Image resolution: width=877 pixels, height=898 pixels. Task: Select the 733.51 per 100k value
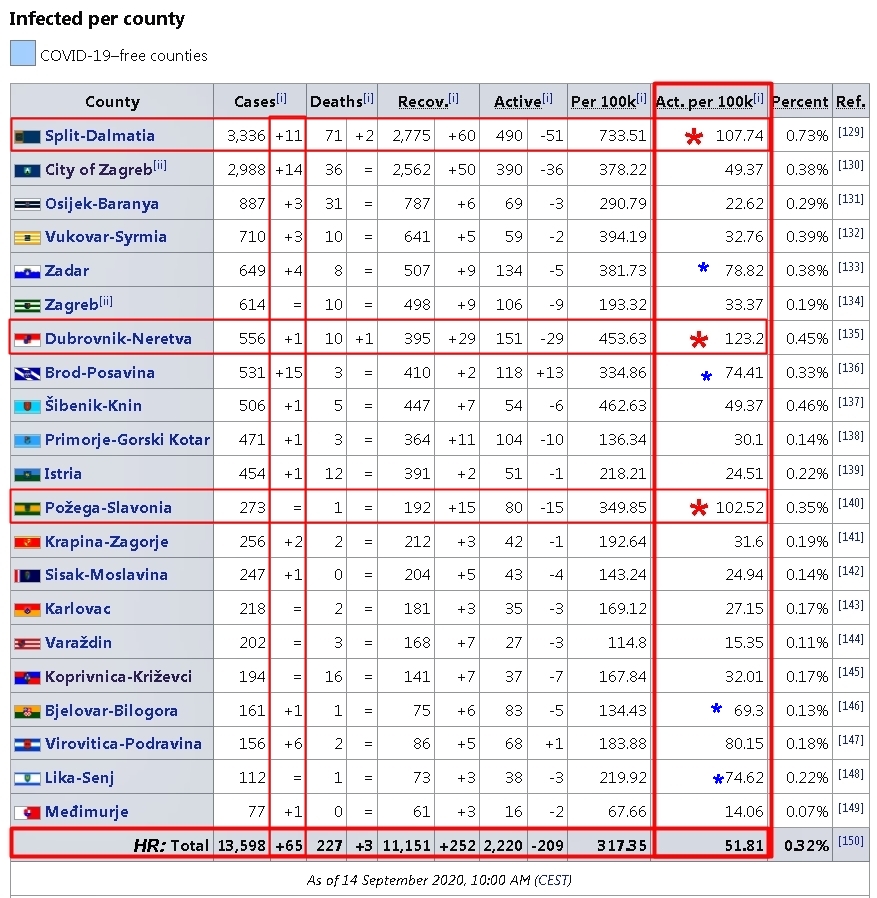622,136
